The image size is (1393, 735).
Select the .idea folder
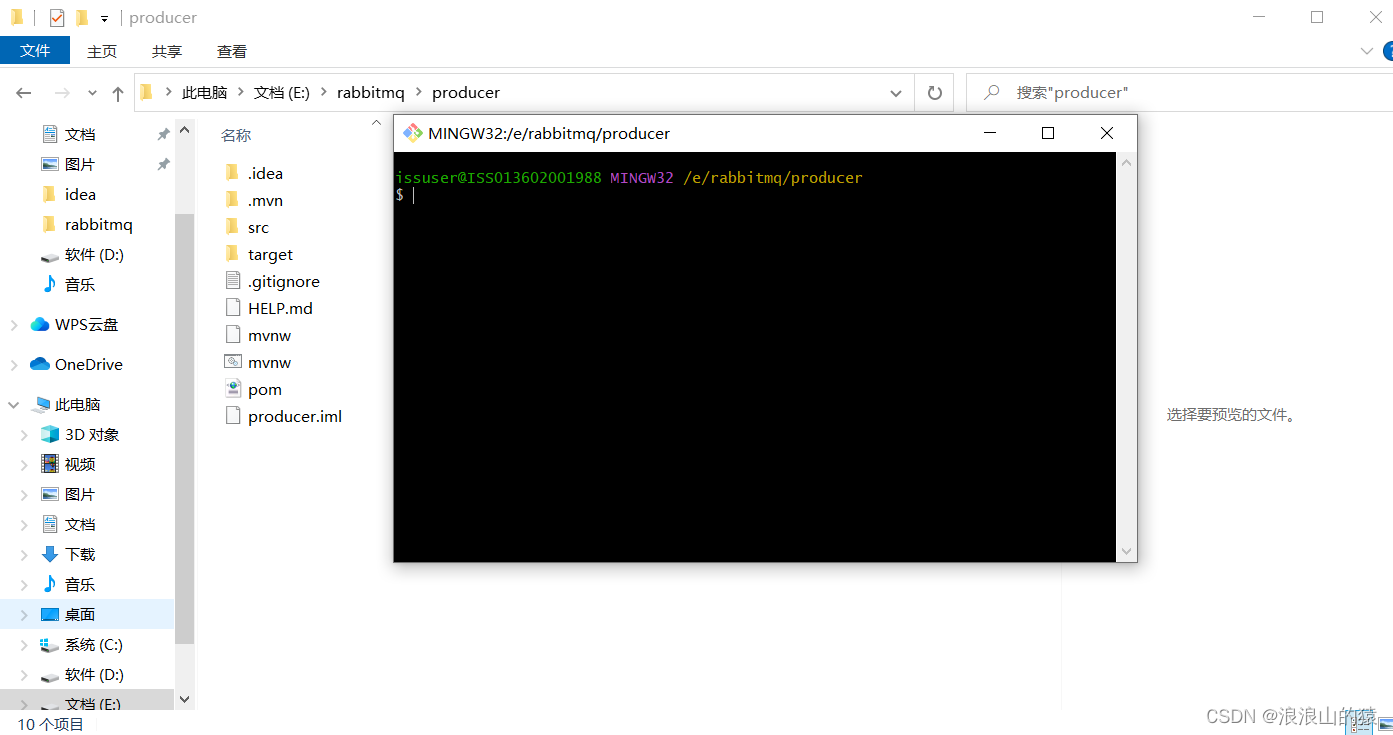pyautogui.click(x=265, y=173)
